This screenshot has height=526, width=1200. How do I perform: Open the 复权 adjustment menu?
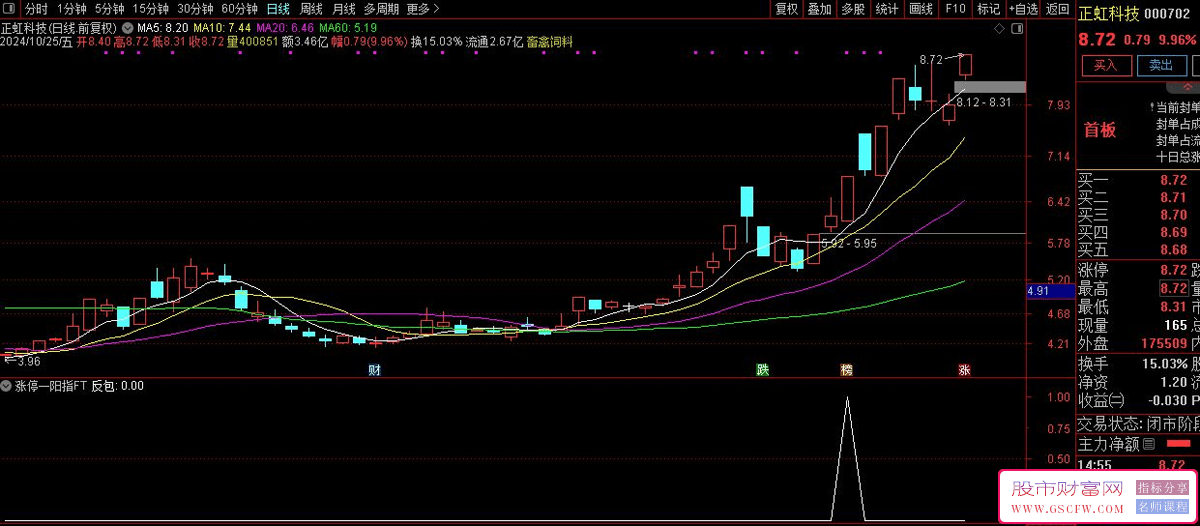coord(787,9)
